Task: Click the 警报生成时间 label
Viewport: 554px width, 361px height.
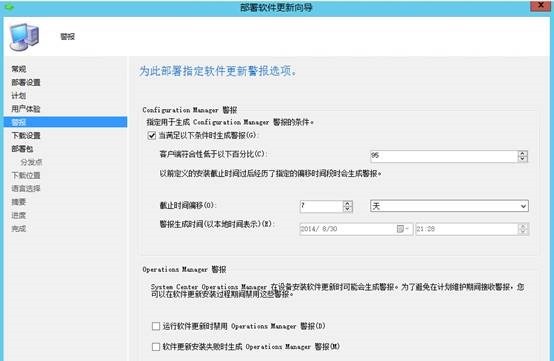Action: click(217, 224)
